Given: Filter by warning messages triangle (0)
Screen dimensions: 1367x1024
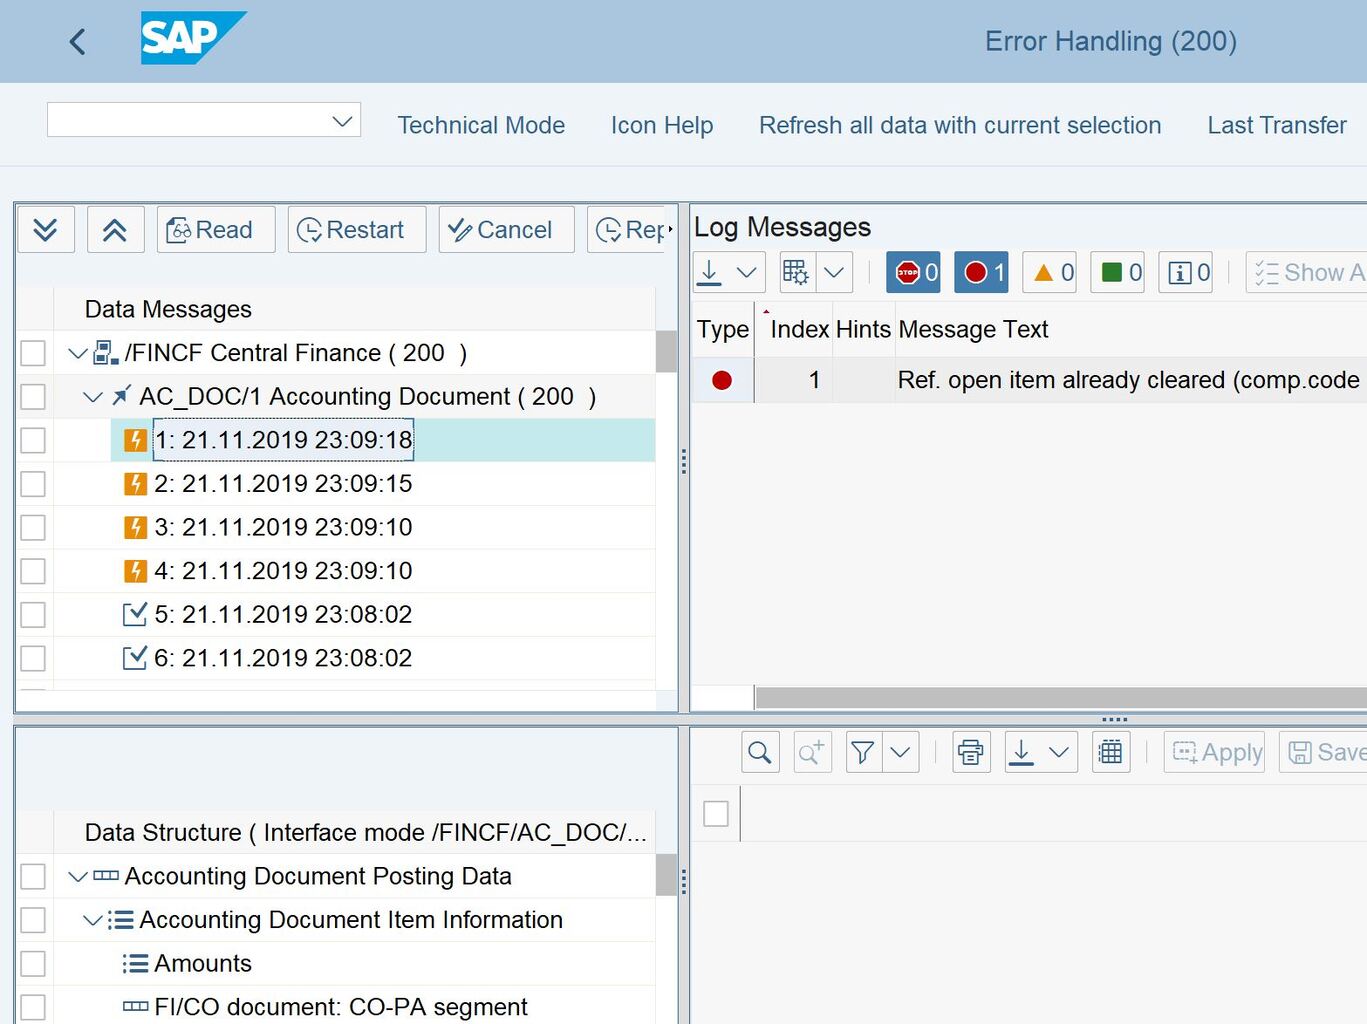Looking at the screenshot, I should point(1049,272).
